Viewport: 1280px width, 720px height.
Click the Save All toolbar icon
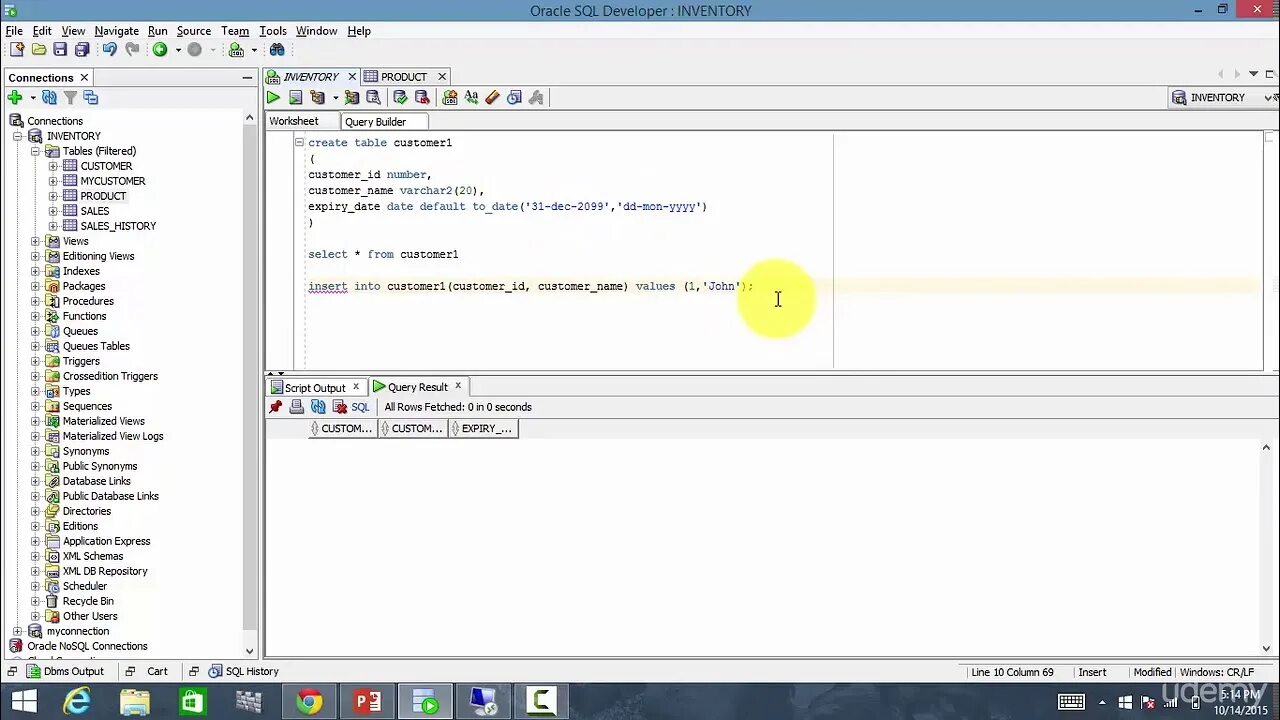coord(82,50)
